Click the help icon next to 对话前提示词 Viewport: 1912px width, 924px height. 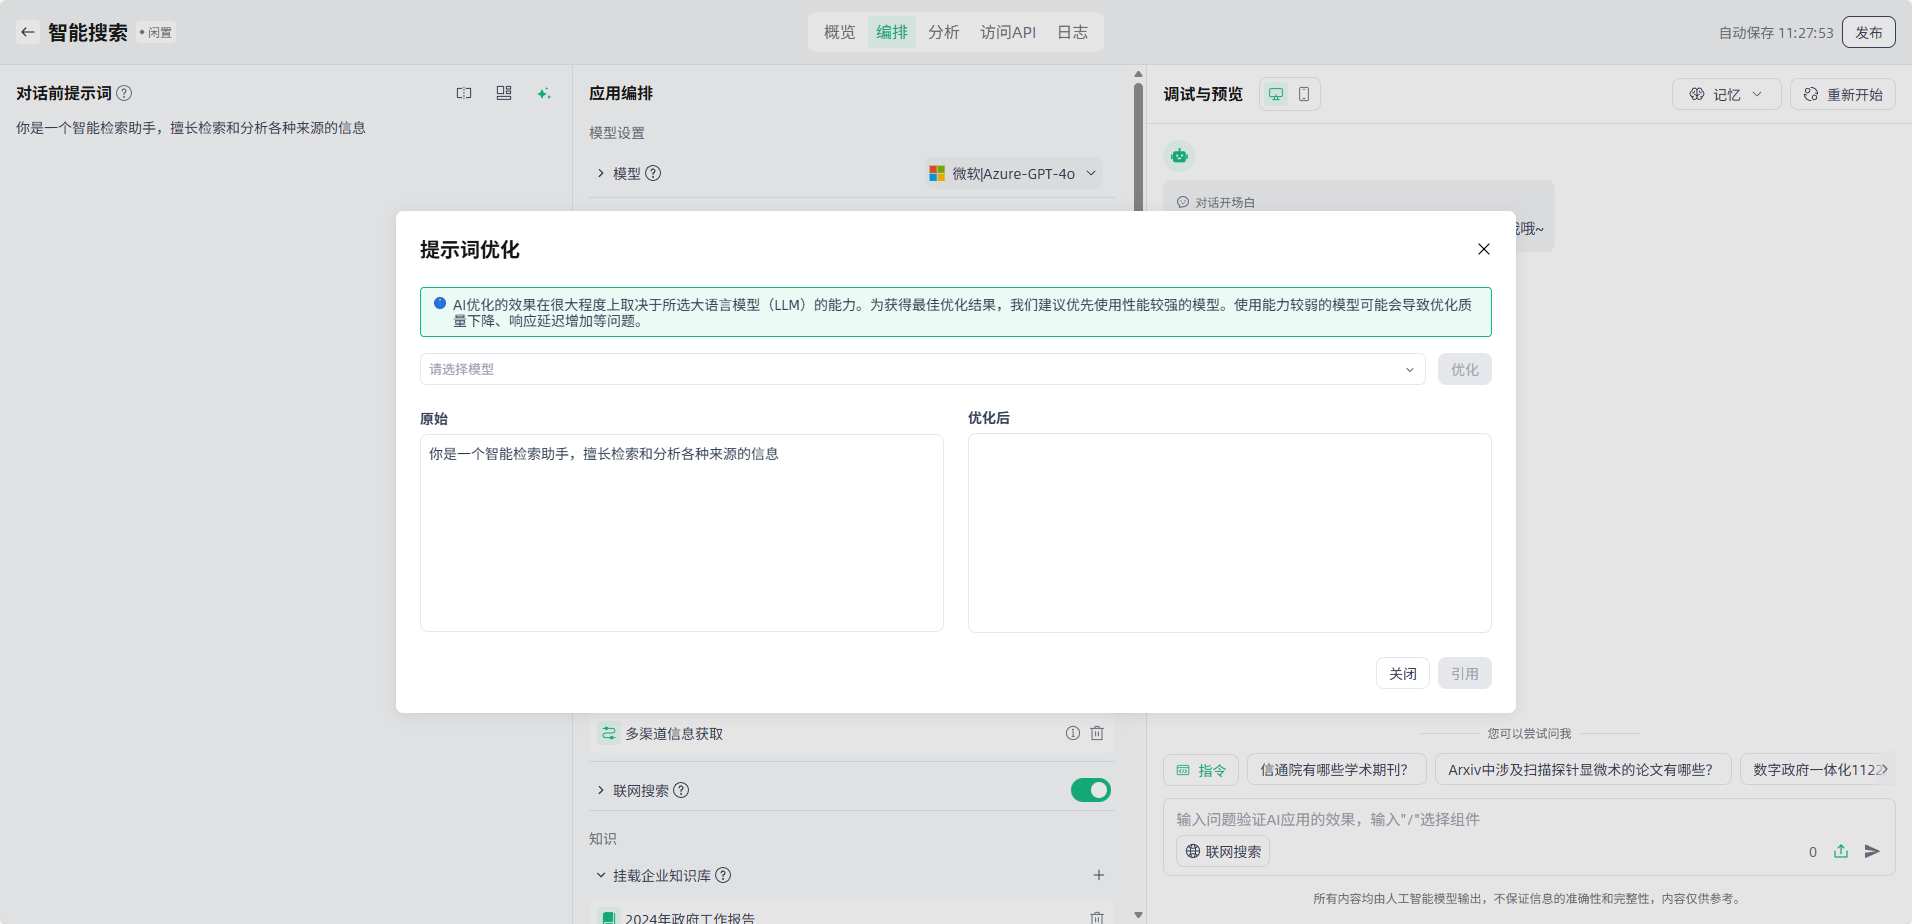(x=124, y=93)
